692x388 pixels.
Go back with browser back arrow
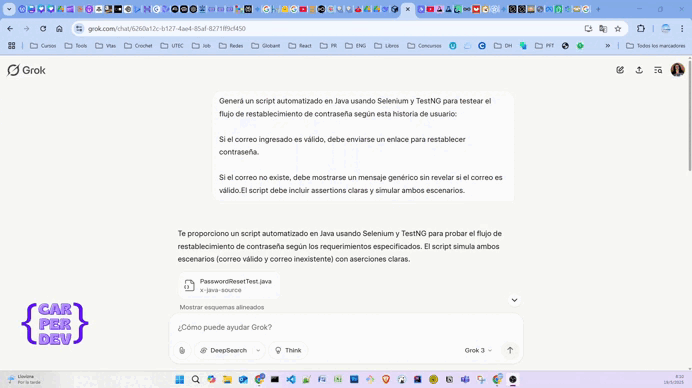[10, 29]
